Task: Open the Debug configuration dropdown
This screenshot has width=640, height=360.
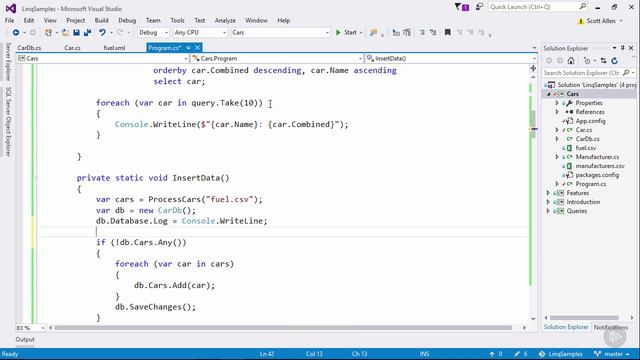Action: pyautogui.click(x=153, y=32)
